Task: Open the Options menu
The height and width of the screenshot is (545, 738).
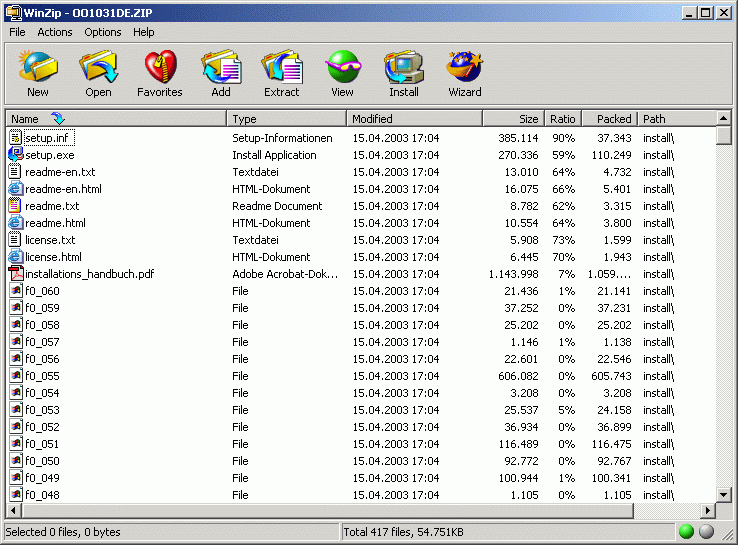Action: 103,32
